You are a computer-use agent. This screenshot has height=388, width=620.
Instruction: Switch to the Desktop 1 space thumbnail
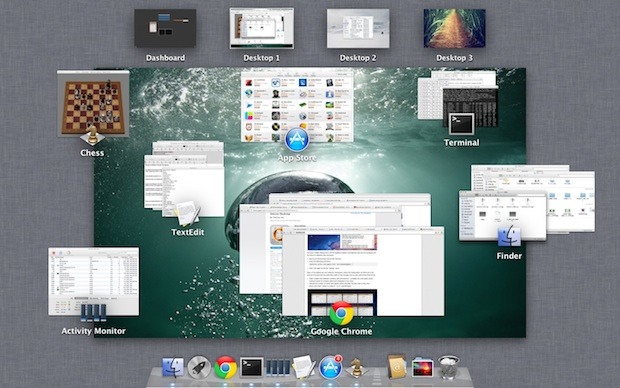(x=262, y=28)
